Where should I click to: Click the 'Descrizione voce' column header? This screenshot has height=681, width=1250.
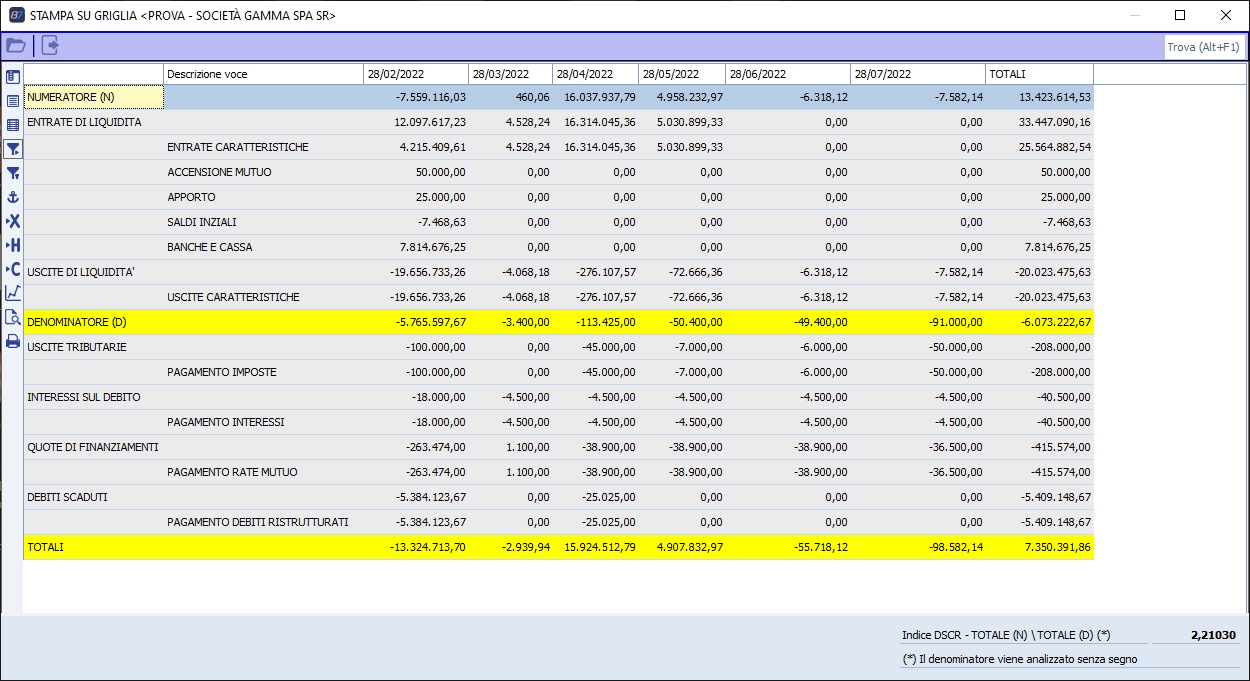(x=262, y=74)
